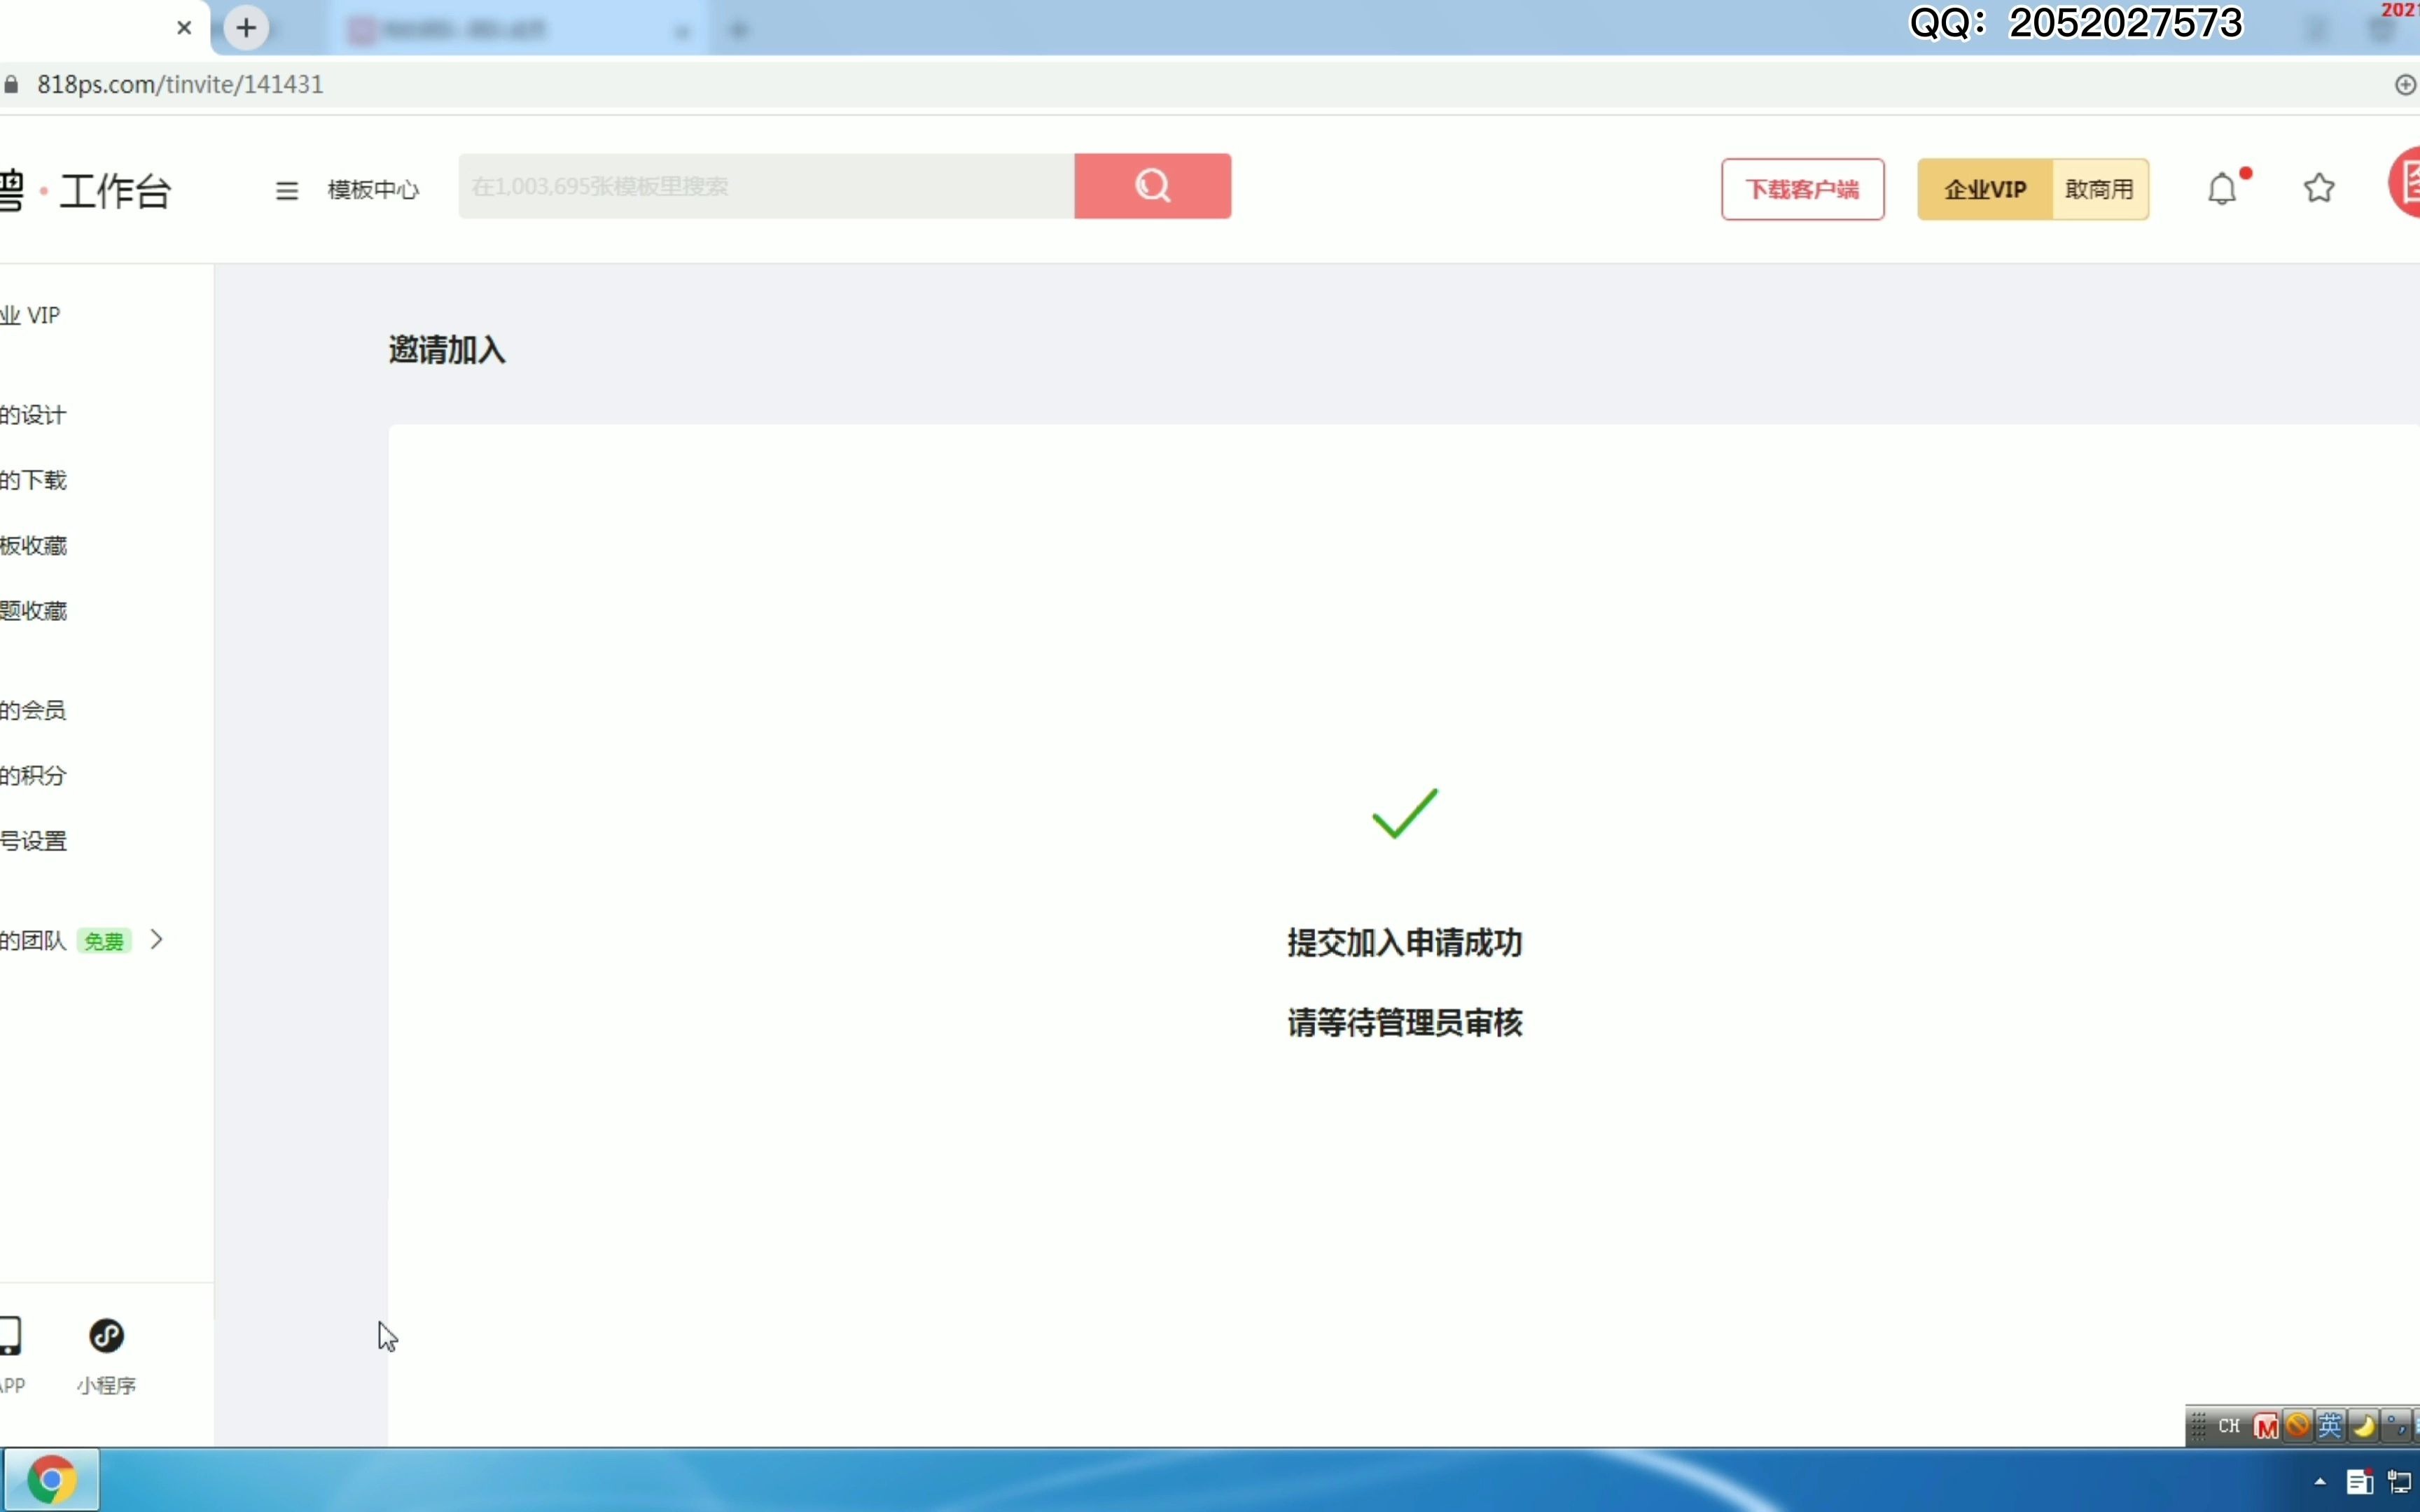
Task: Click the red M tray icon
Action: tap(2266, 1427)
